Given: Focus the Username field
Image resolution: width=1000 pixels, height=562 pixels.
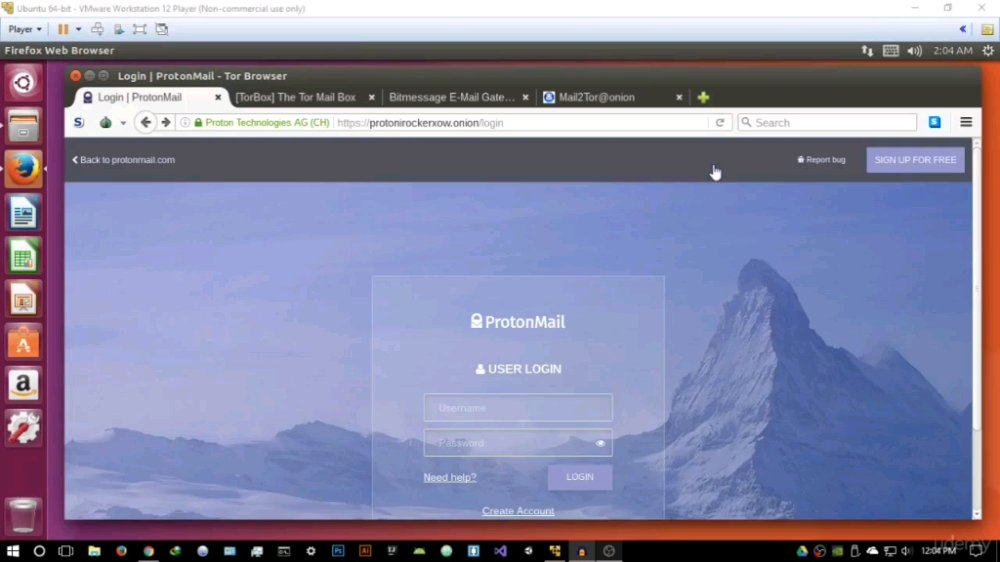Looking at the screenshot, I should (518, 408).
